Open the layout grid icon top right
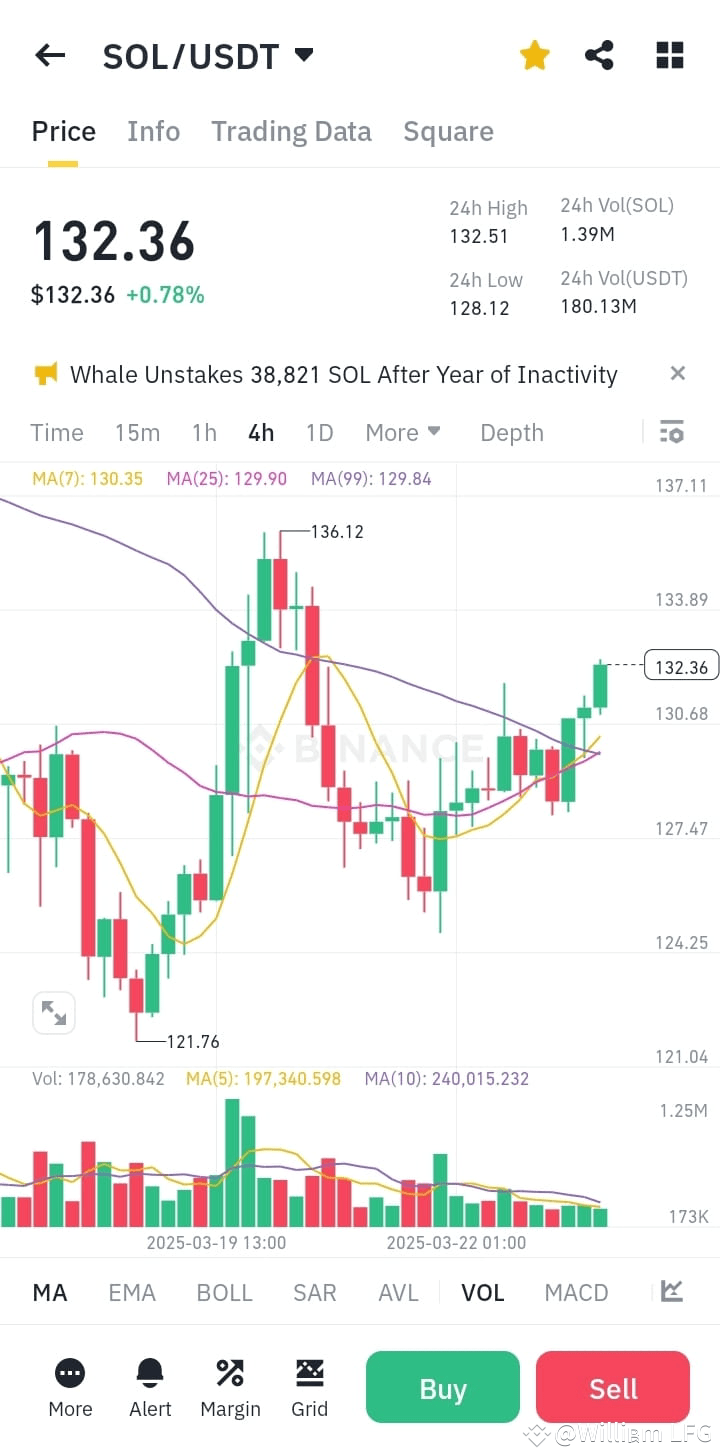720x1456 pixels. pos(669,55)
